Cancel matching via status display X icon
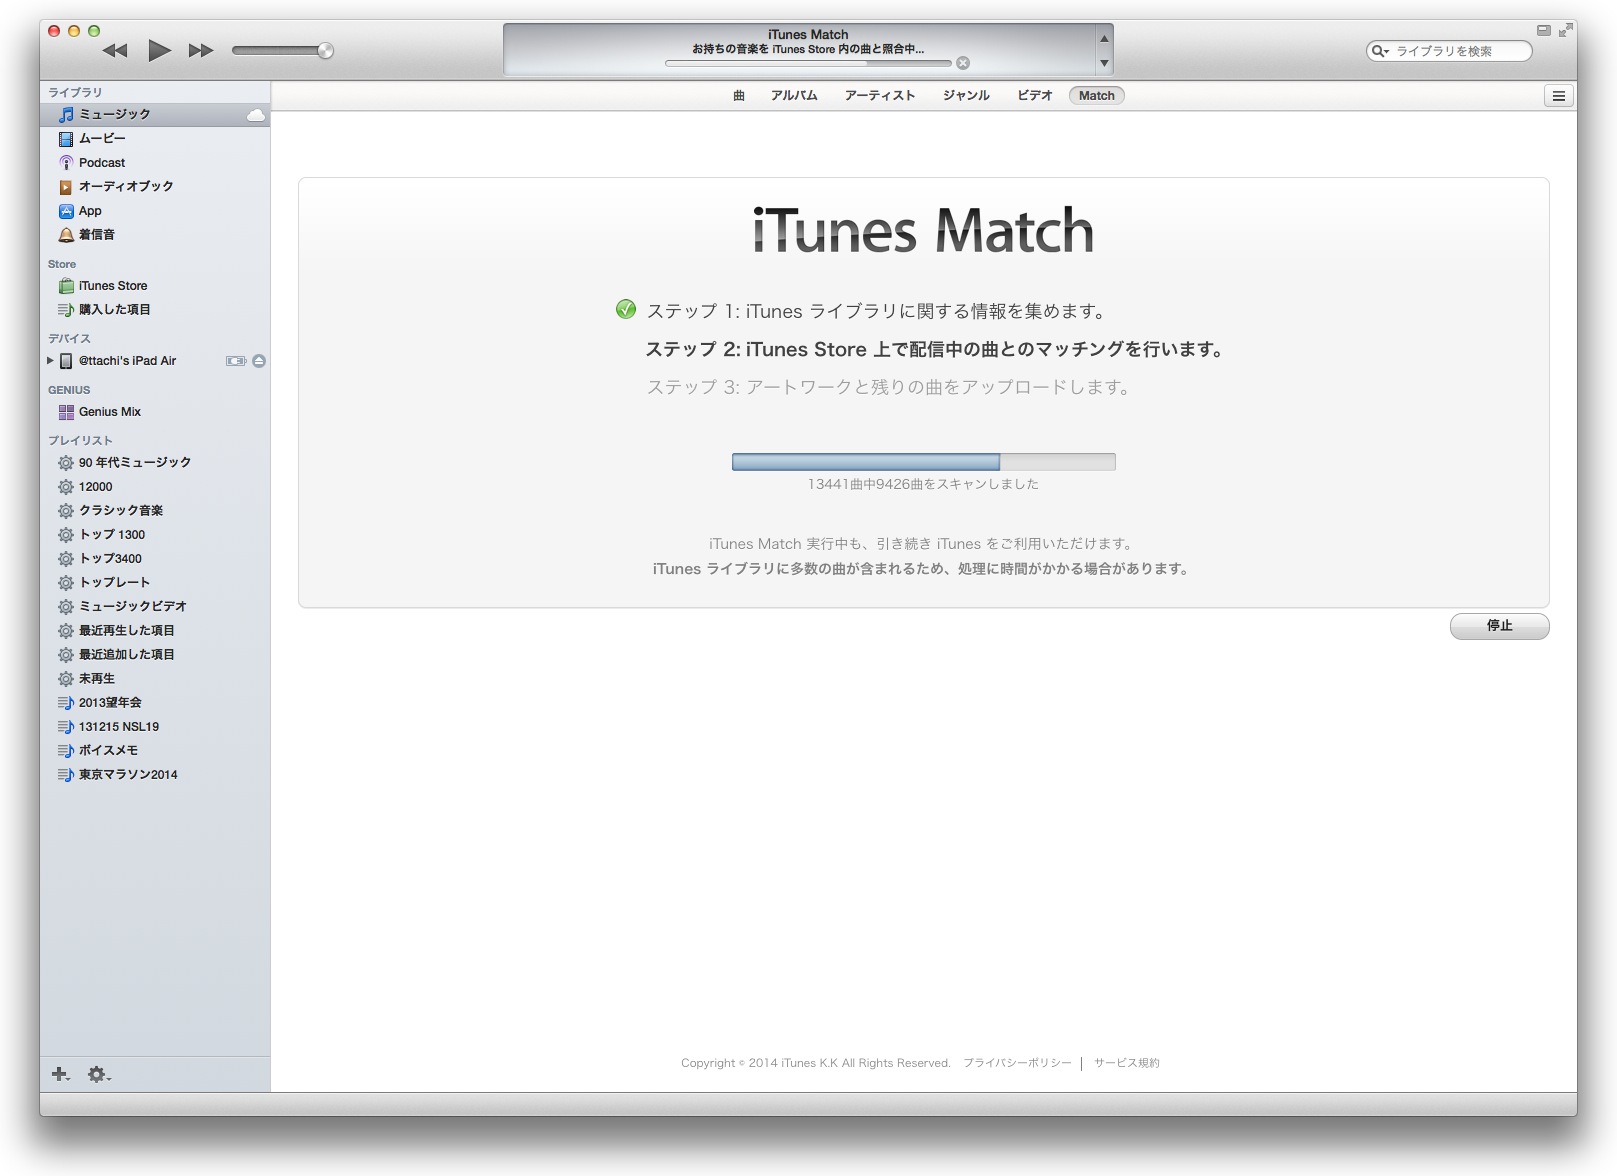The height and width of the screenshot is (1176, 1617). [x=963, y=63]
